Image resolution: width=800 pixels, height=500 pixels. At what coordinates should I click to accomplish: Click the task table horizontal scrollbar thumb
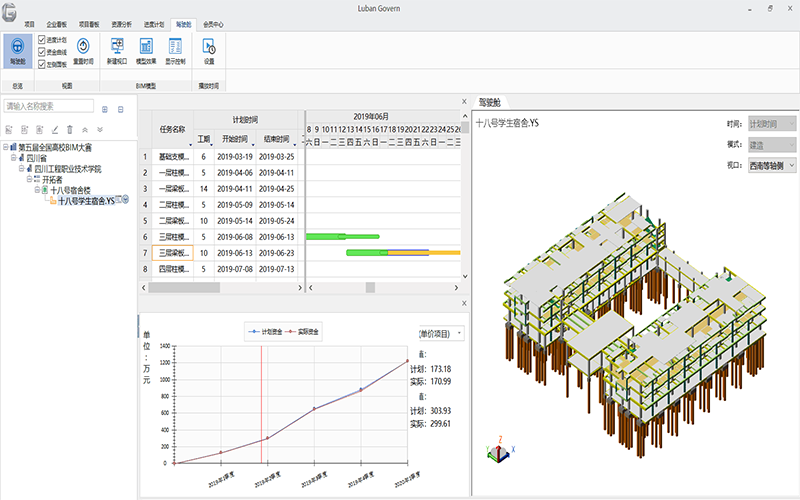pyautogui.click(x=184, y=288)
